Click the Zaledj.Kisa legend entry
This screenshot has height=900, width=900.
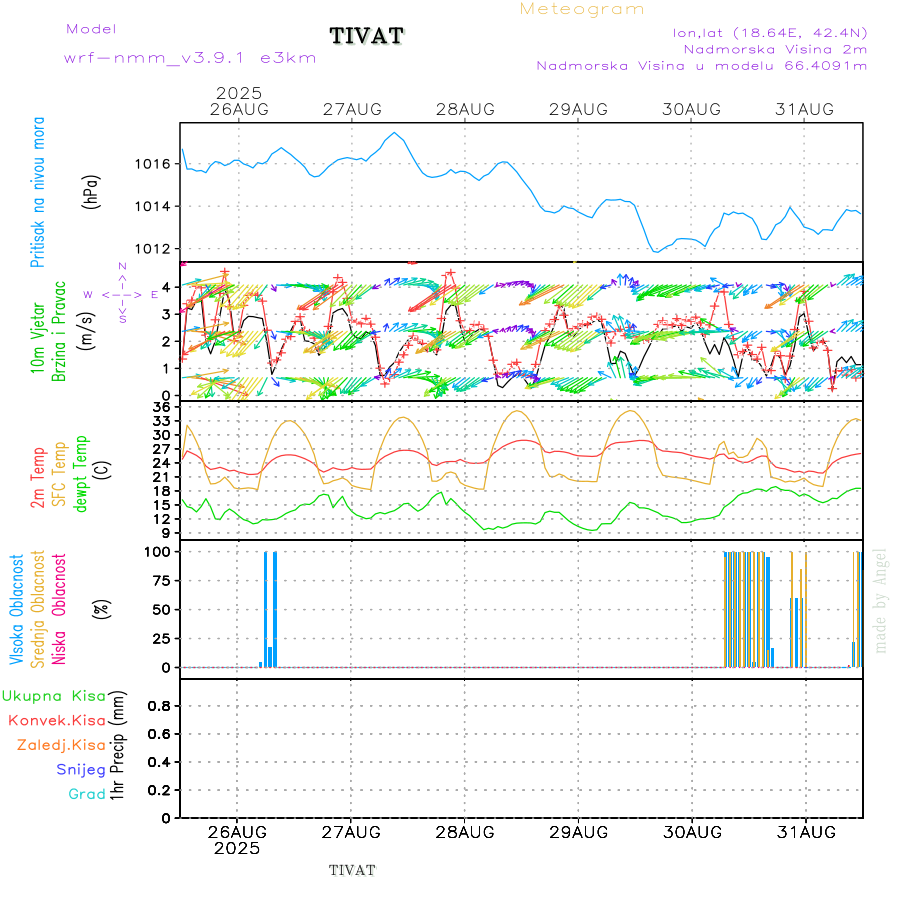click(x=61, y=745)
